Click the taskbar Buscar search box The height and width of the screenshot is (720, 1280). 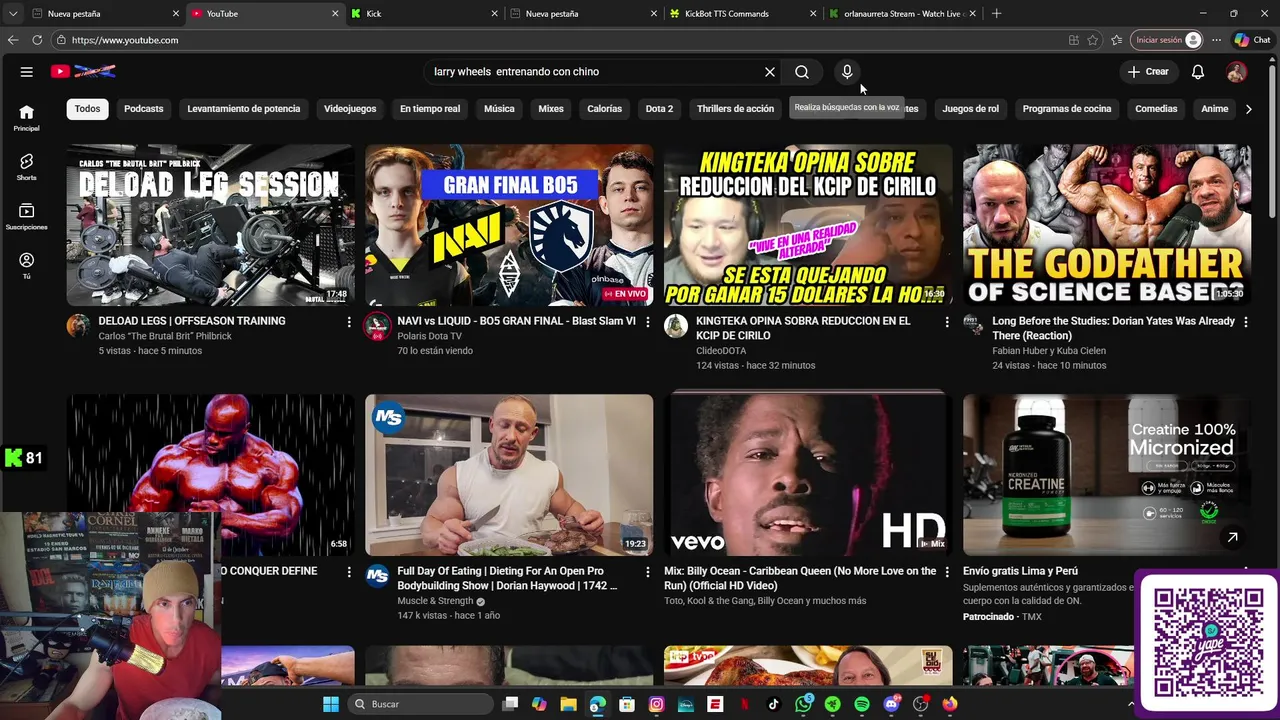coord(420,704)
